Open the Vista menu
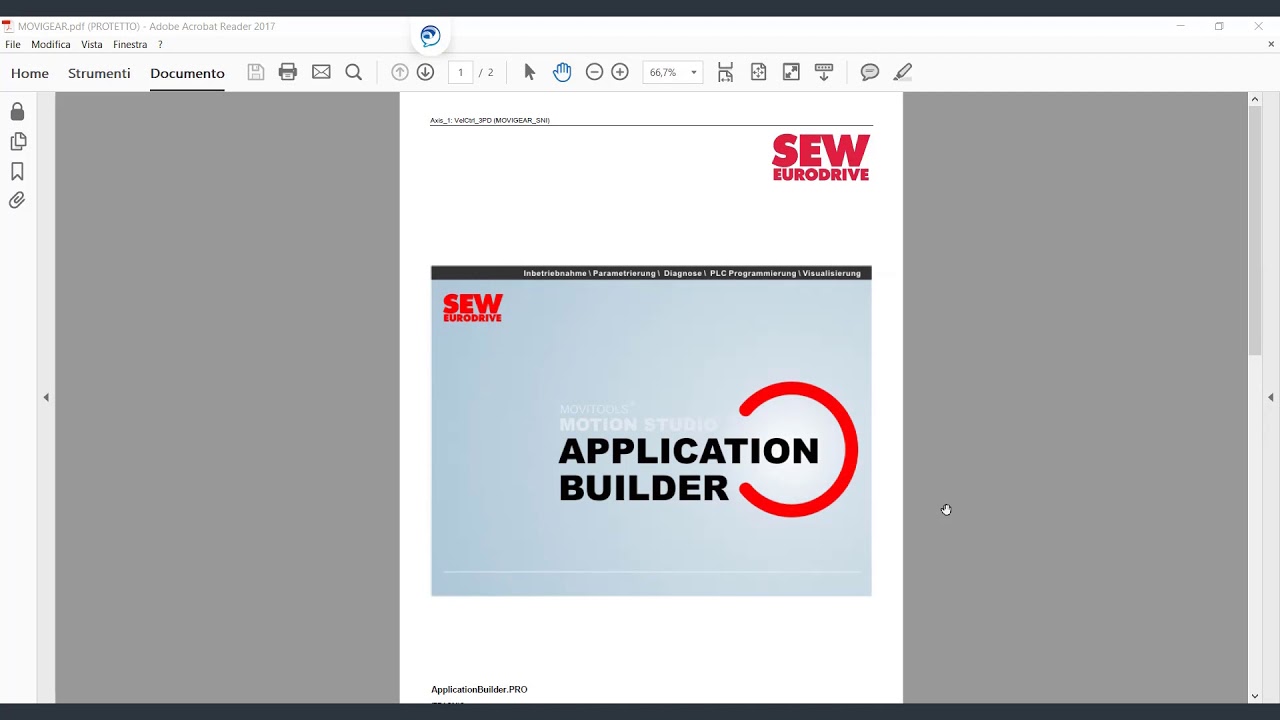 click(92, 44)
